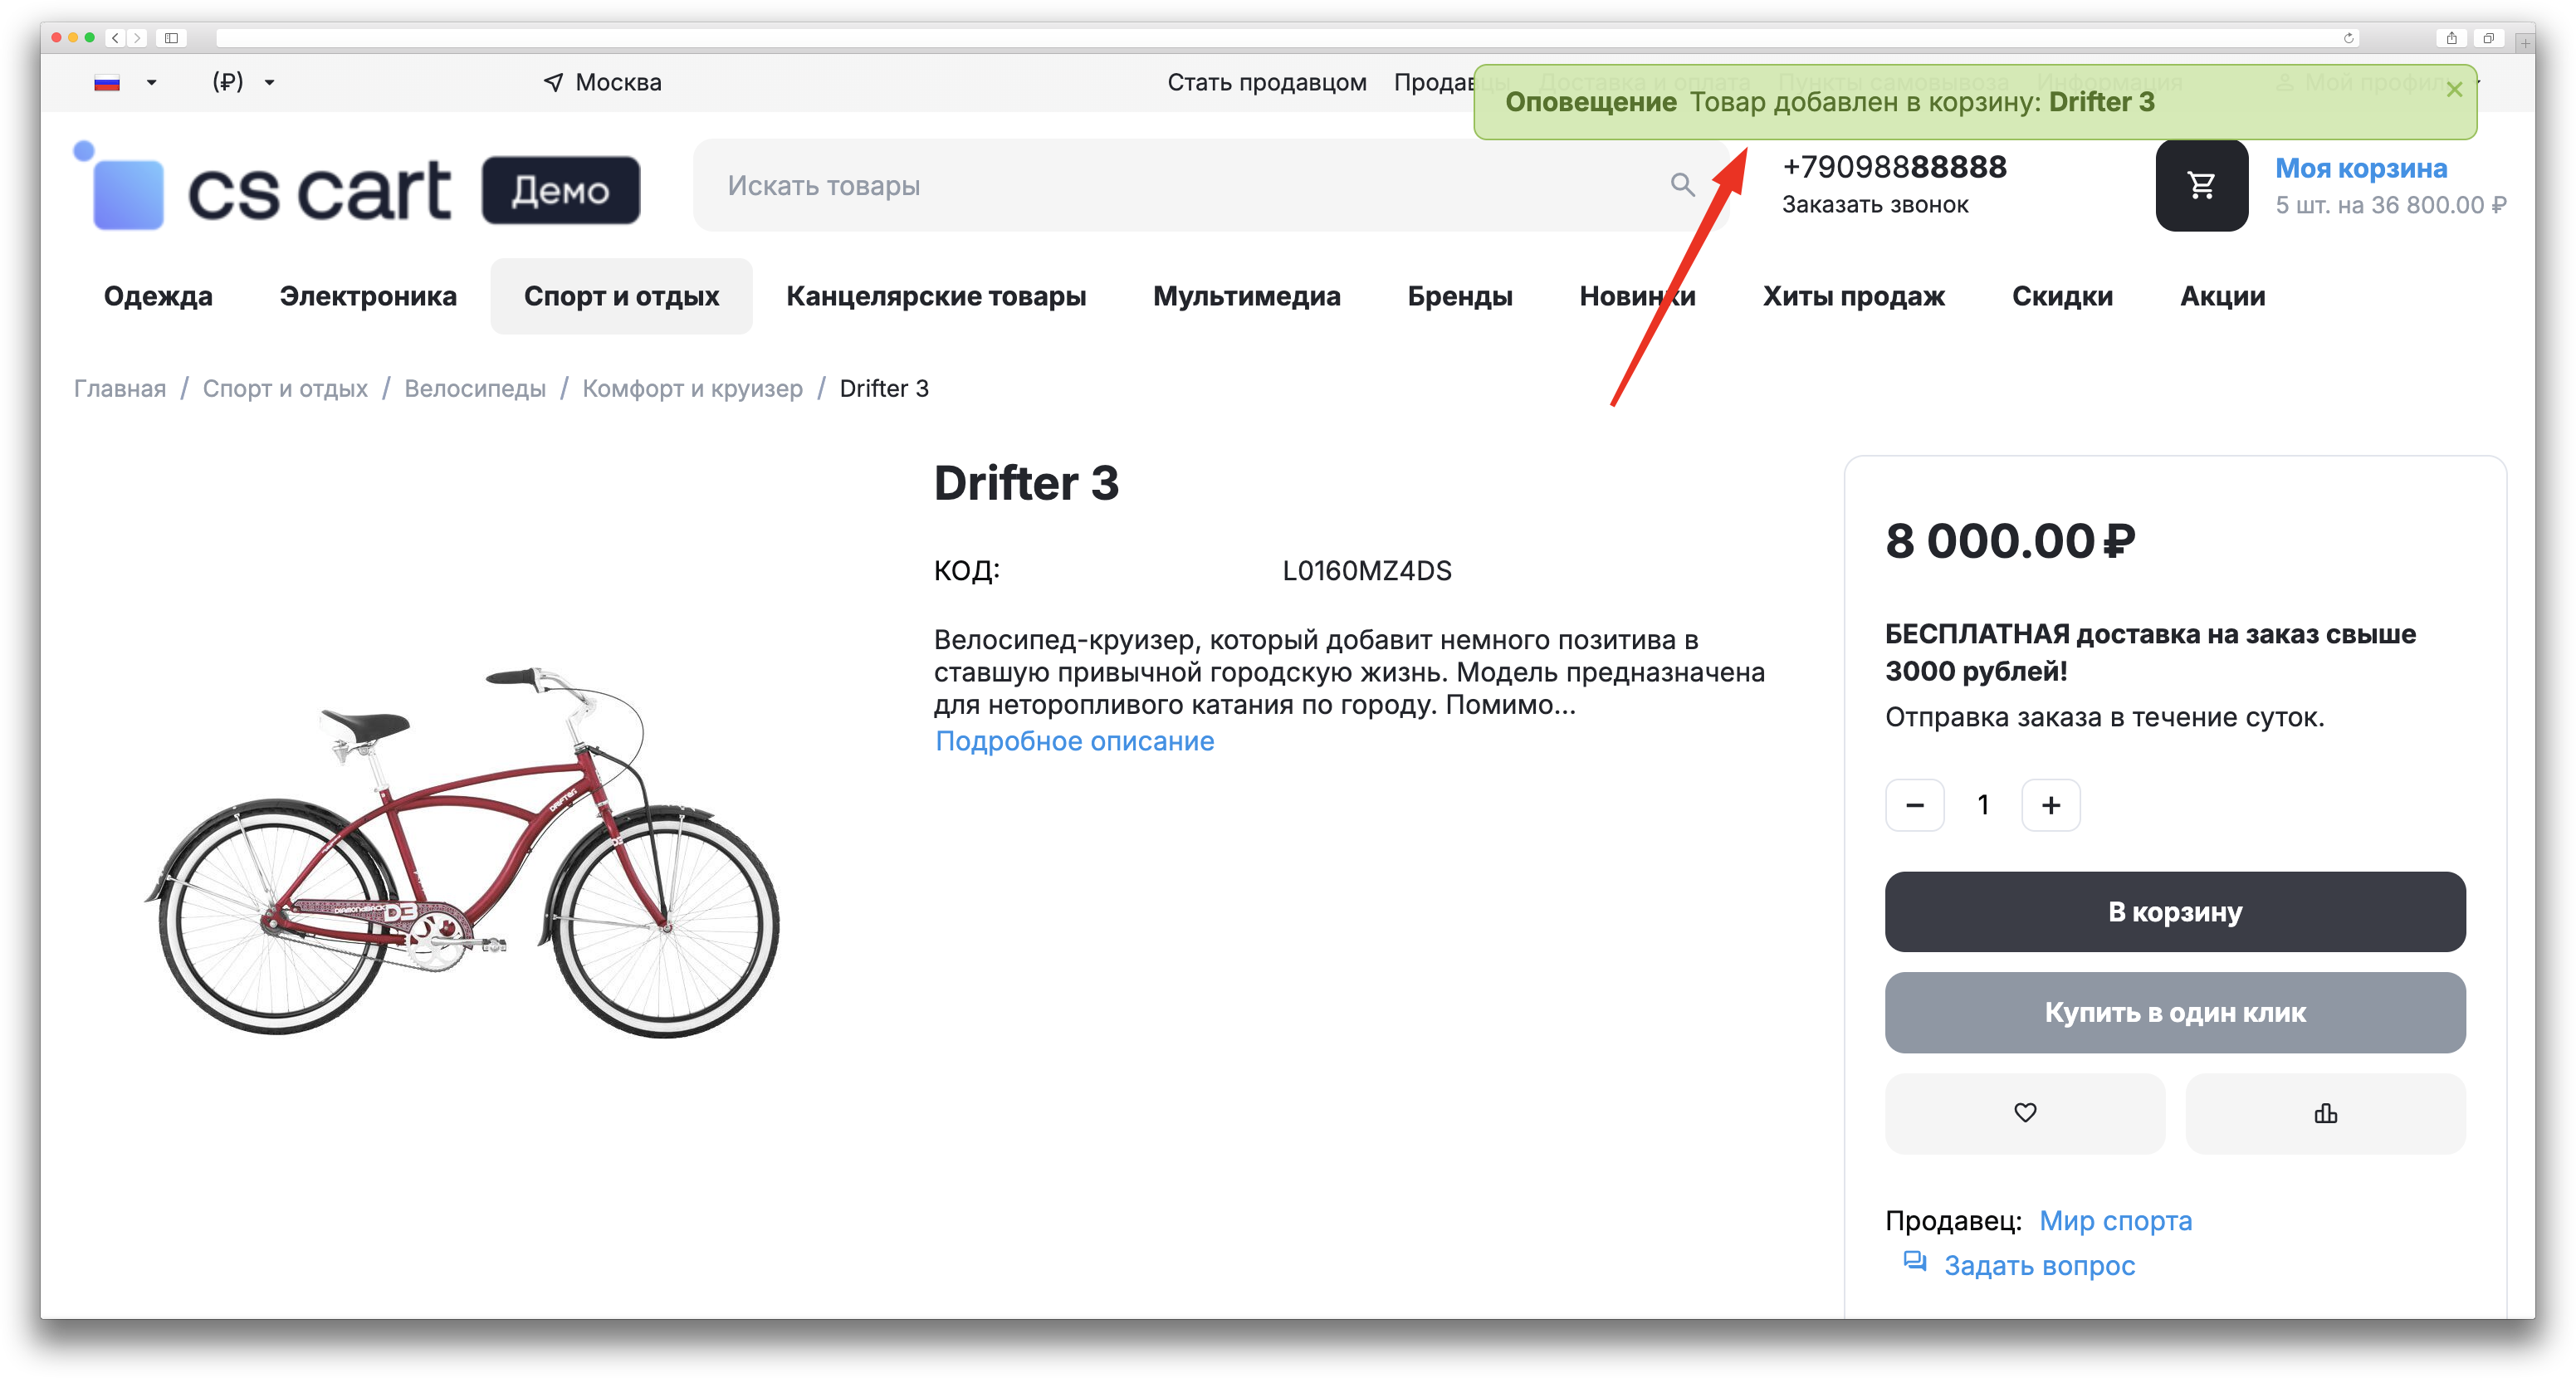This screenshot has height=1378, width=2576.
Task: Click the Искать товары search field
Action: pyautogui.click(x=1180, y=185)
